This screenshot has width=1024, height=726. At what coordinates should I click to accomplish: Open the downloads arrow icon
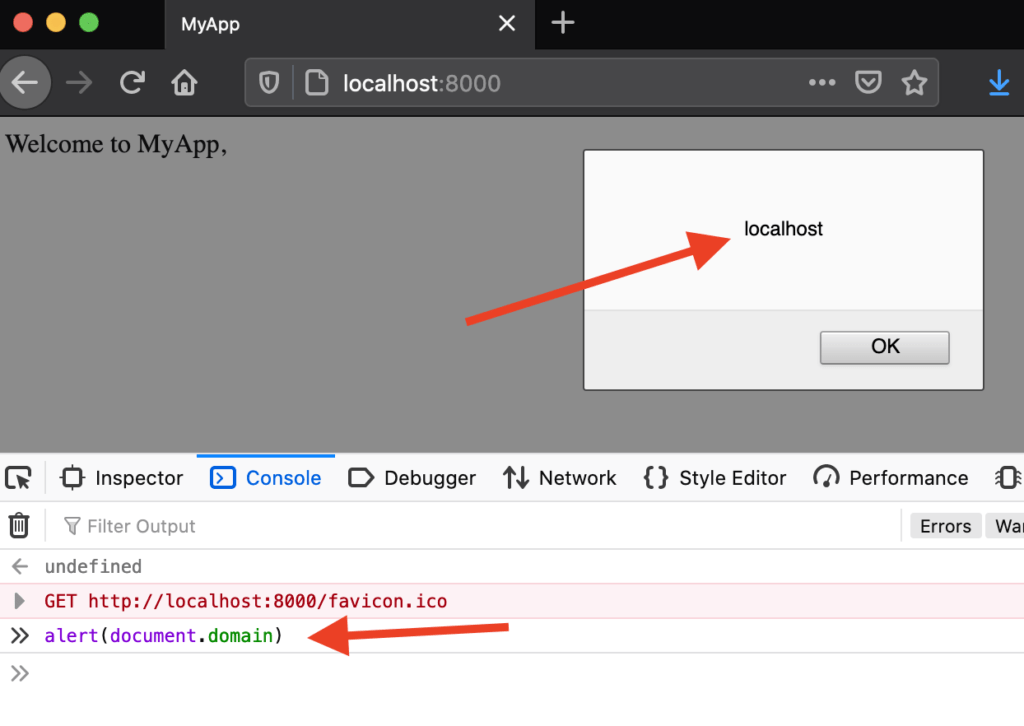coord(999,83)
